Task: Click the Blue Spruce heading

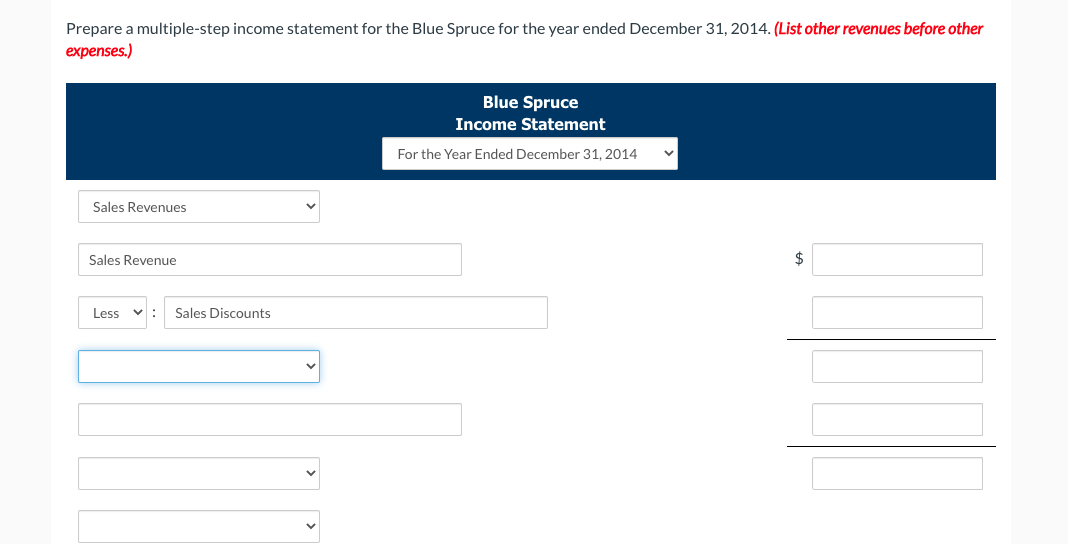Action: [x=530, y=102]
